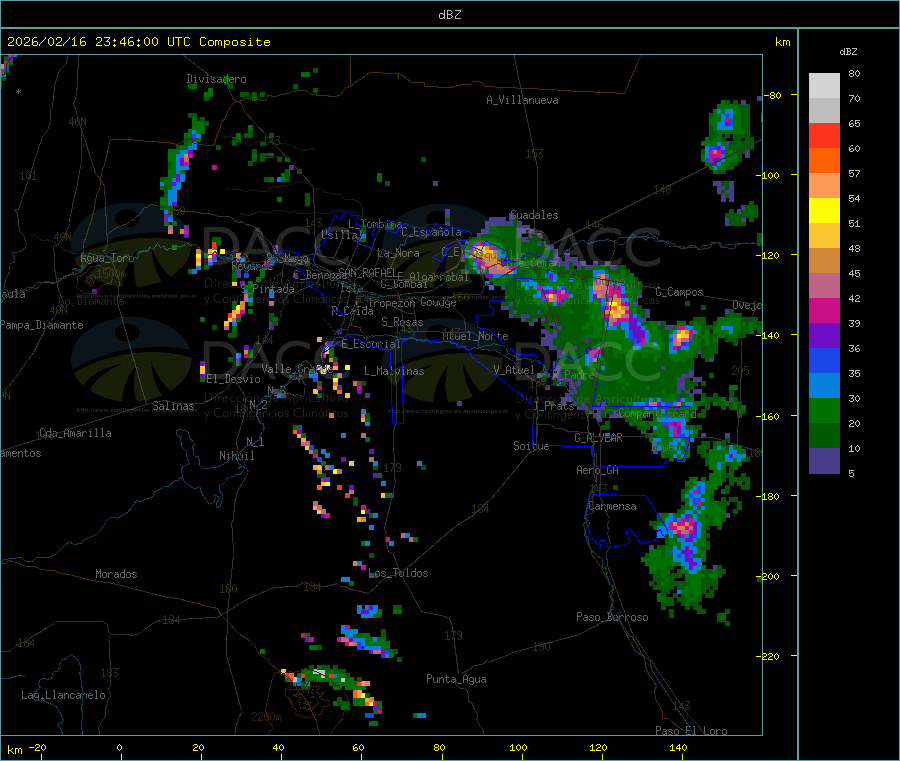
Task: Click the Agua_Toro map label
Action: coord(107,258)
